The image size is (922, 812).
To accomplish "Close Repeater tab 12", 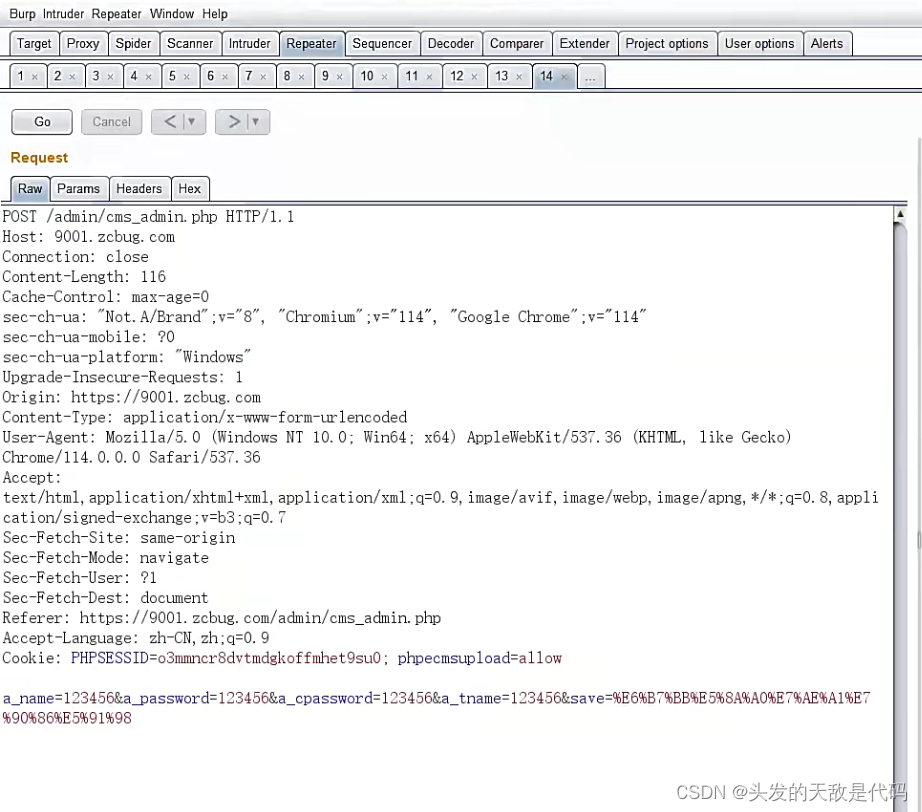I will 474,76.
